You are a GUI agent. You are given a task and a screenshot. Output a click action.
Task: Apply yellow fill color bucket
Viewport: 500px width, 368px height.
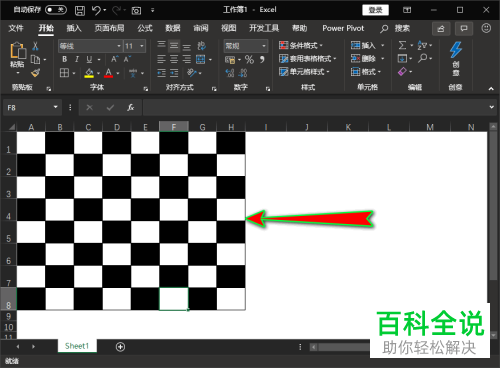click(89, 73)
